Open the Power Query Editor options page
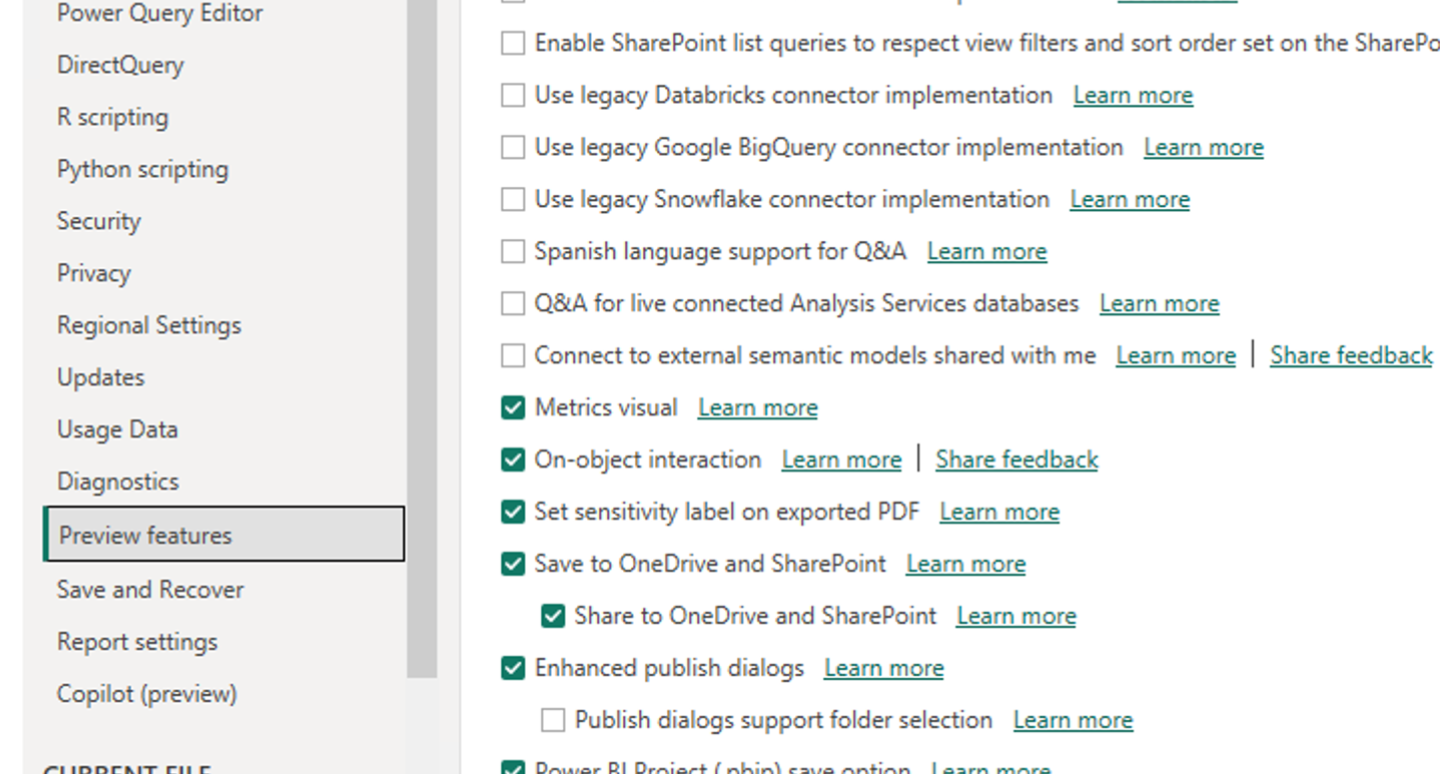This screenshot has height=774, width=1440. [160, 13]
